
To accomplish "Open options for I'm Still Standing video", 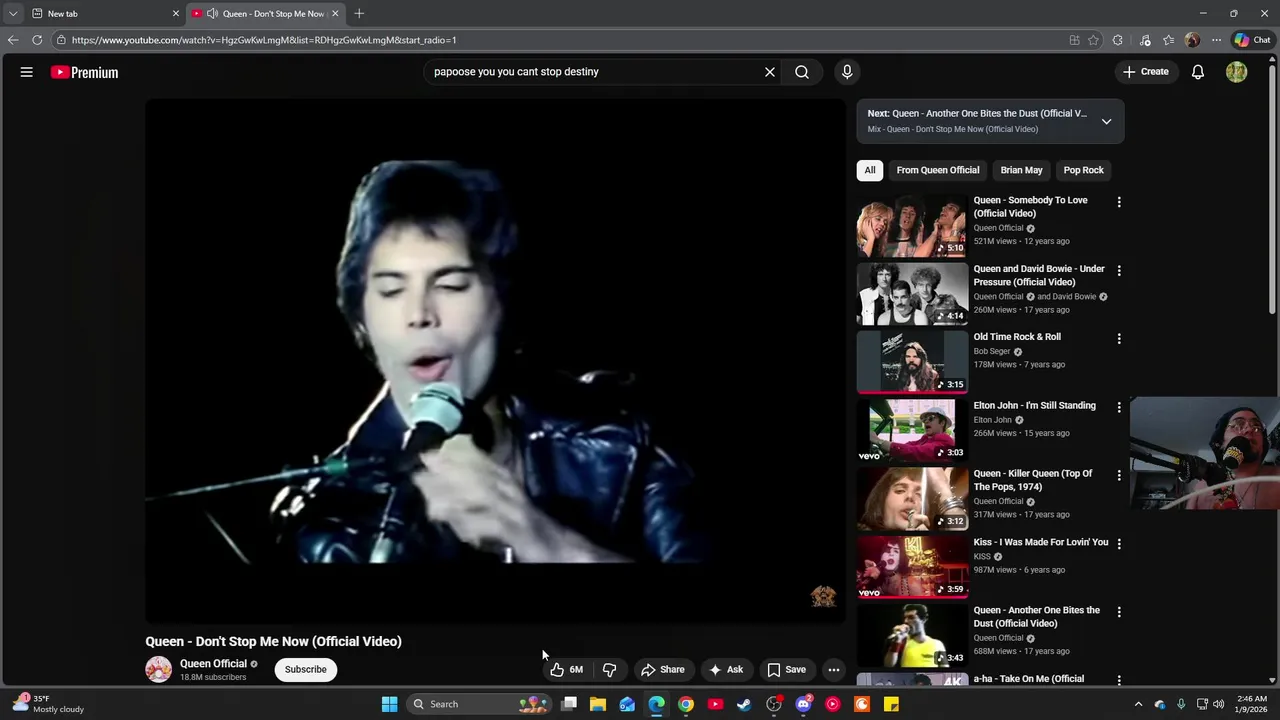I will (1119, 407).
